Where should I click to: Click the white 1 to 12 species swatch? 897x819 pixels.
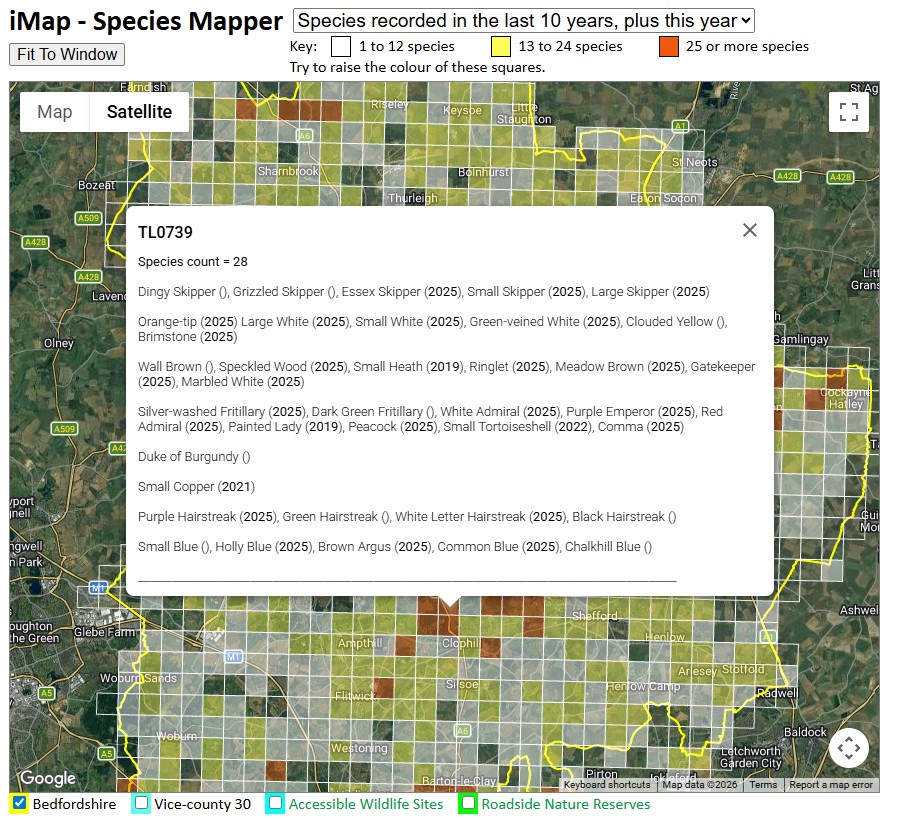click(x=340, y=45)
